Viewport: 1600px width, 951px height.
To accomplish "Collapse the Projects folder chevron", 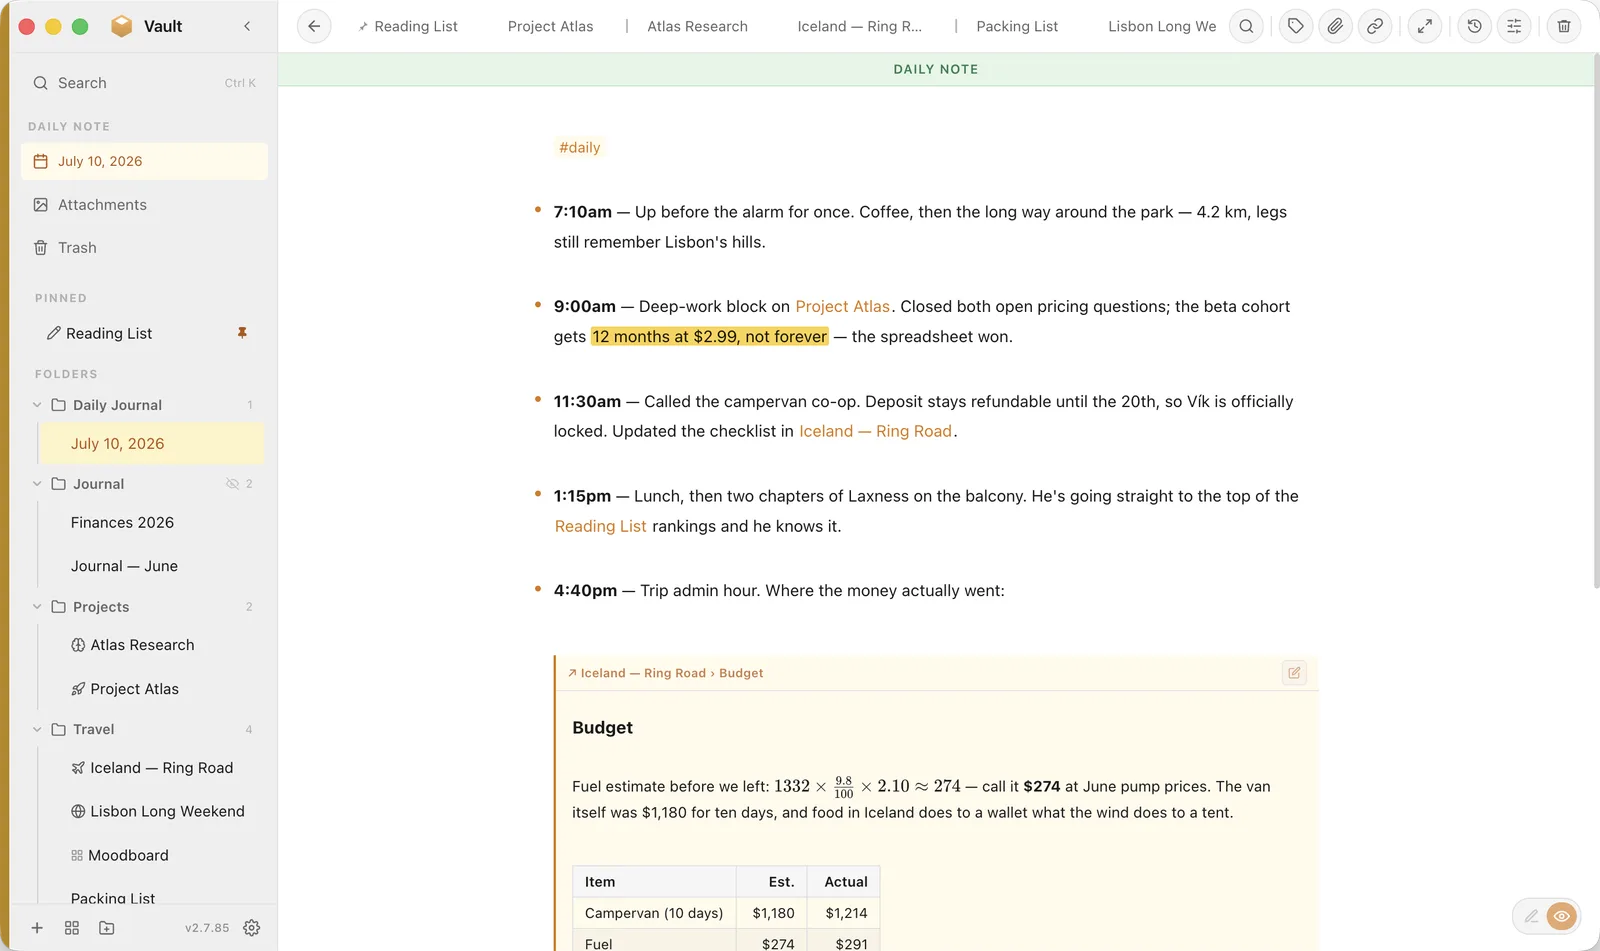I will (x=37, y=607).
